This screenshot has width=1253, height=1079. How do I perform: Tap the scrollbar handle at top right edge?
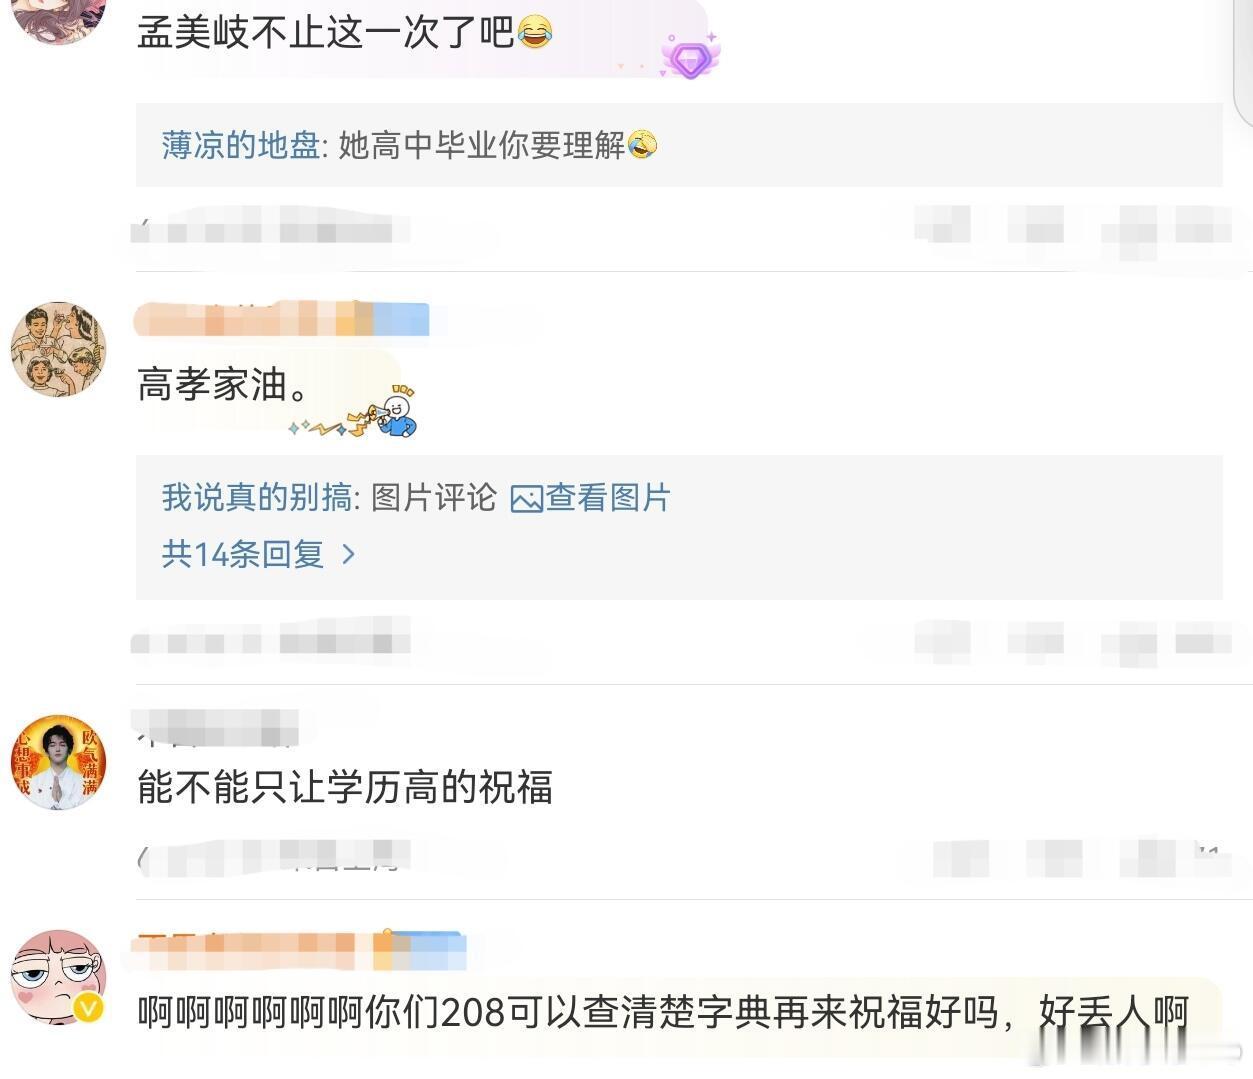click(1244, 55)
